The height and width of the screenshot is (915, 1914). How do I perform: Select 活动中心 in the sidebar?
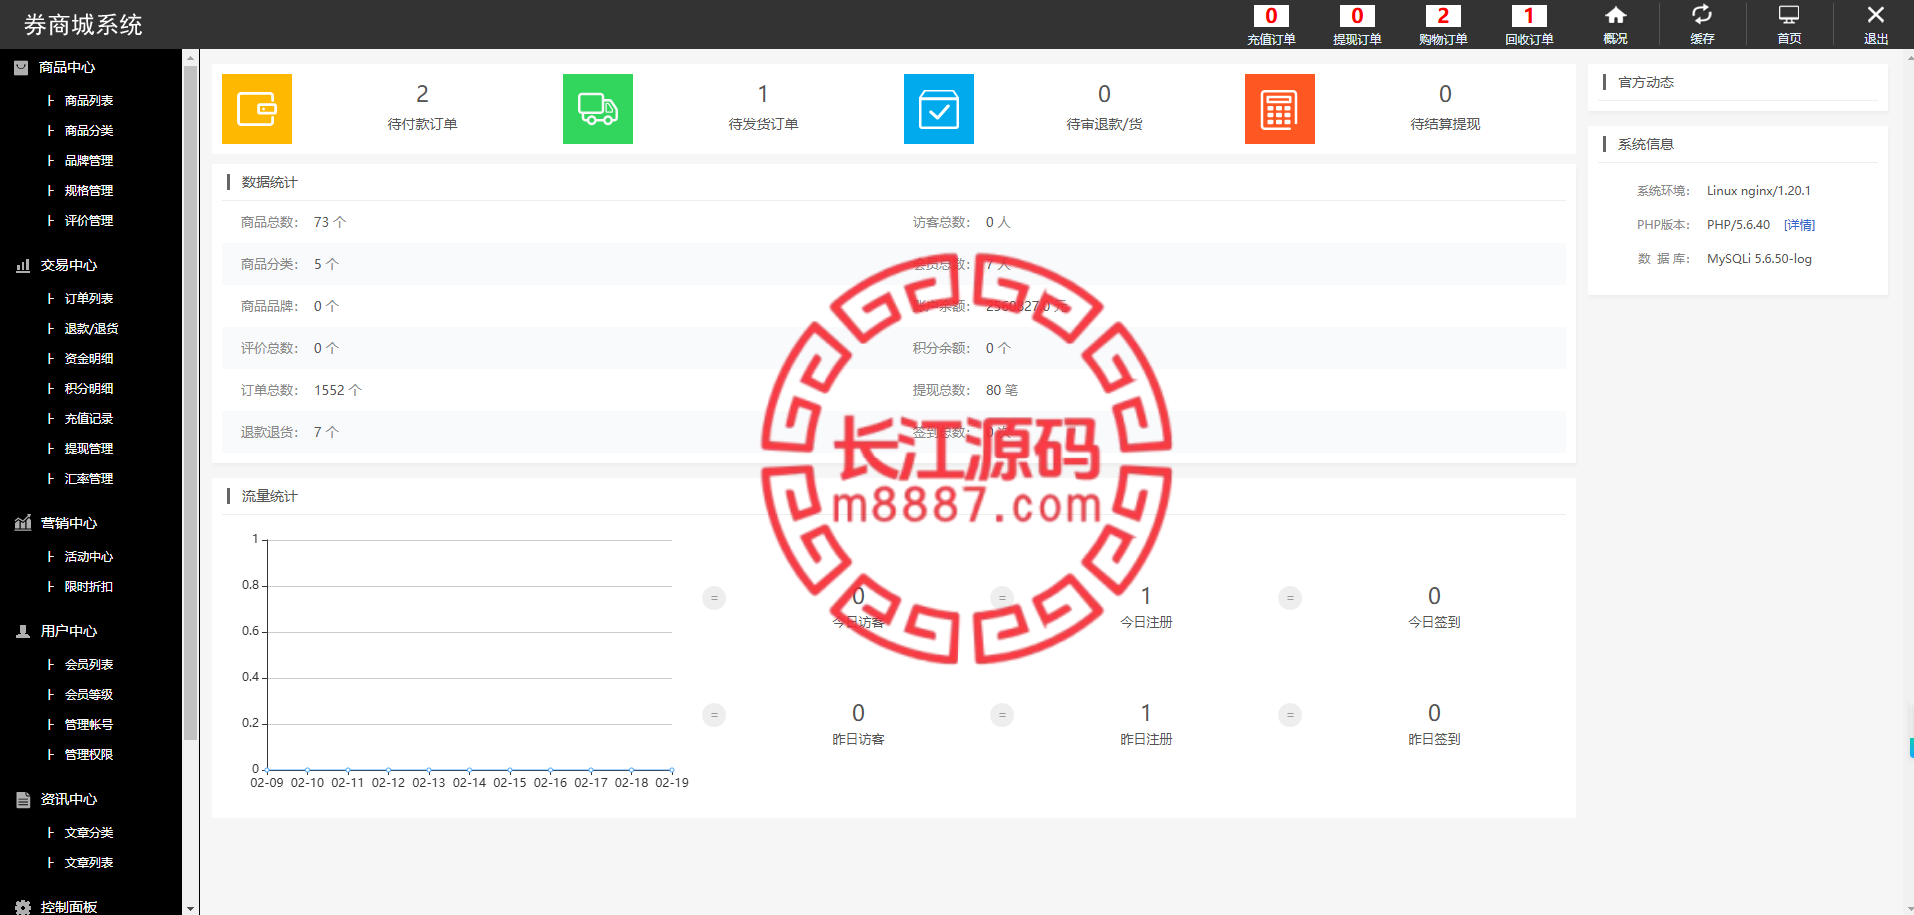[x=89, y=557]
